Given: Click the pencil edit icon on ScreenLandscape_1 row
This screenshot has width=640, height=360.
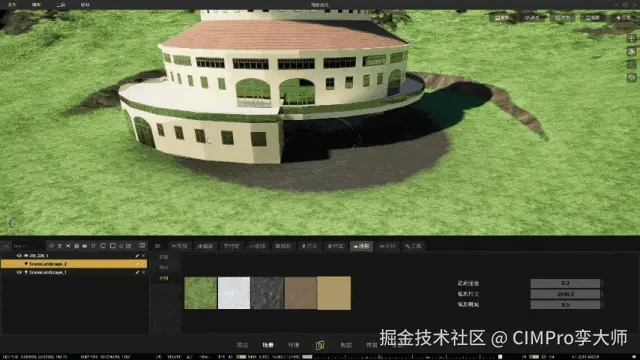Looking at the screenshot, I should pyautogui.click(x=137, y=272).
